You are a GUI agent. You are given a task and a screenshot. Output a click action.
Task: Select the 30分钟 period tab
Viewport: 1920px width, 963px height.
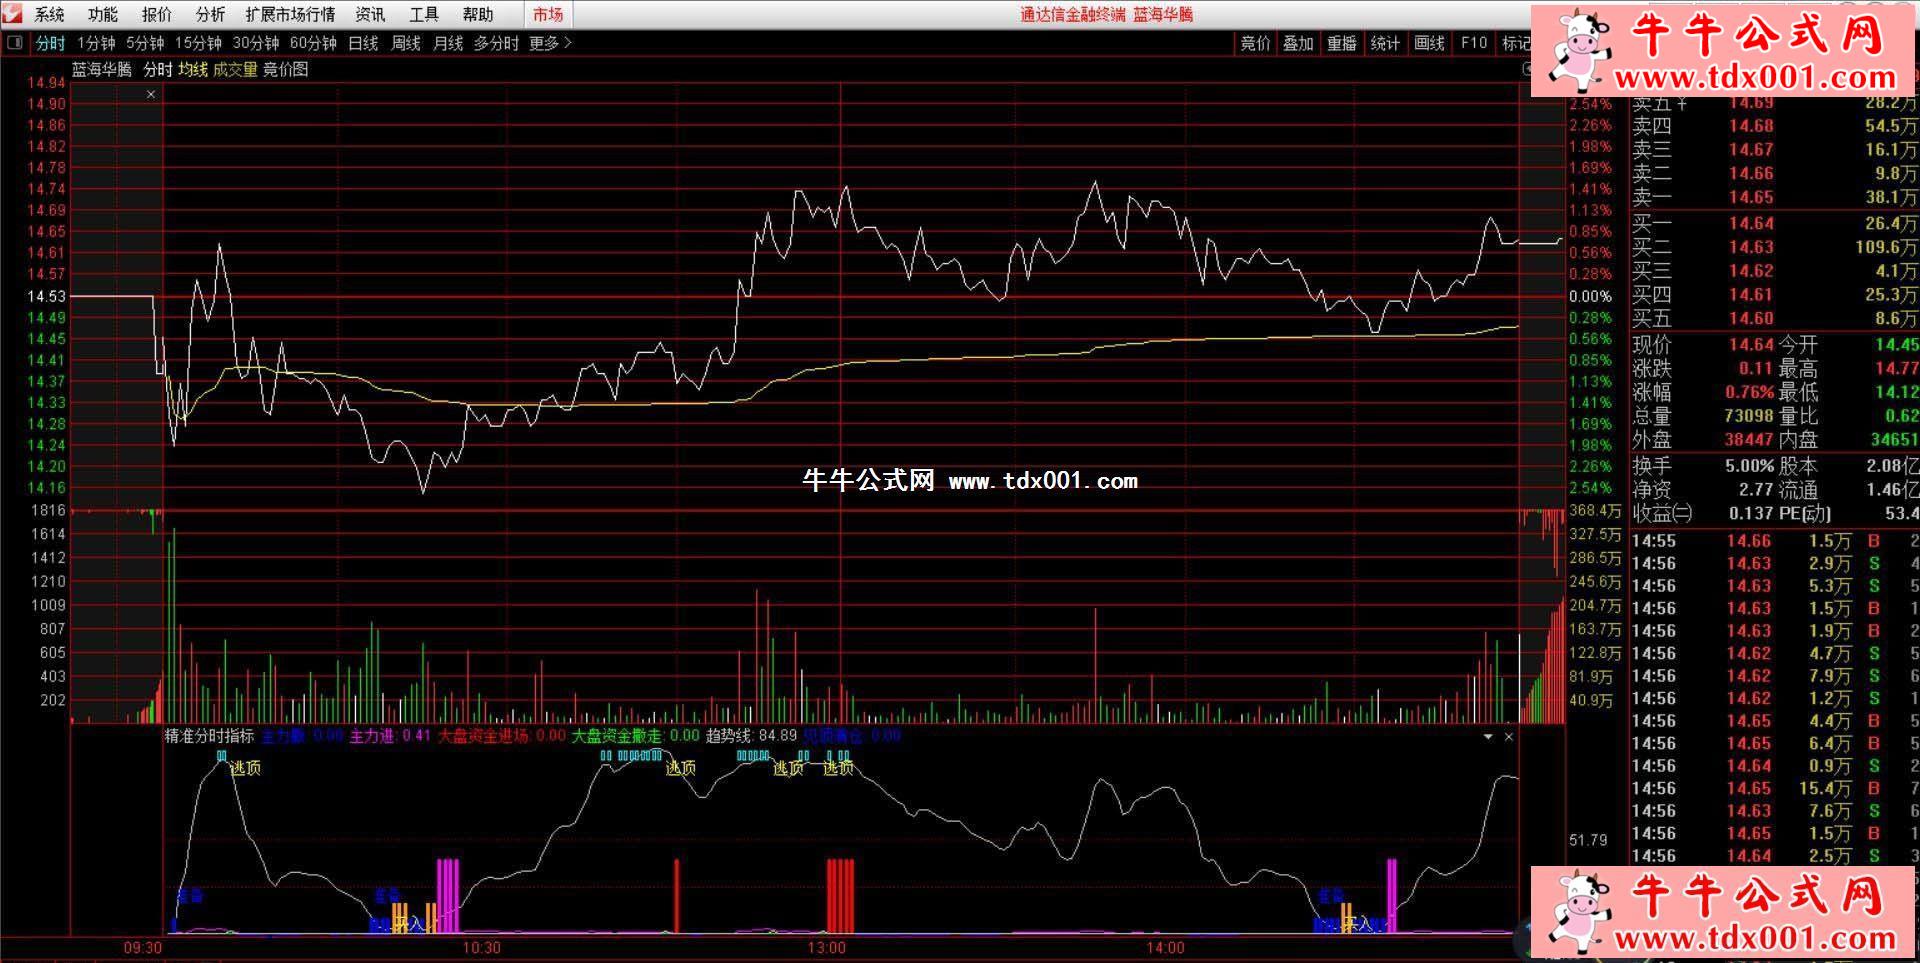[256, 43]
